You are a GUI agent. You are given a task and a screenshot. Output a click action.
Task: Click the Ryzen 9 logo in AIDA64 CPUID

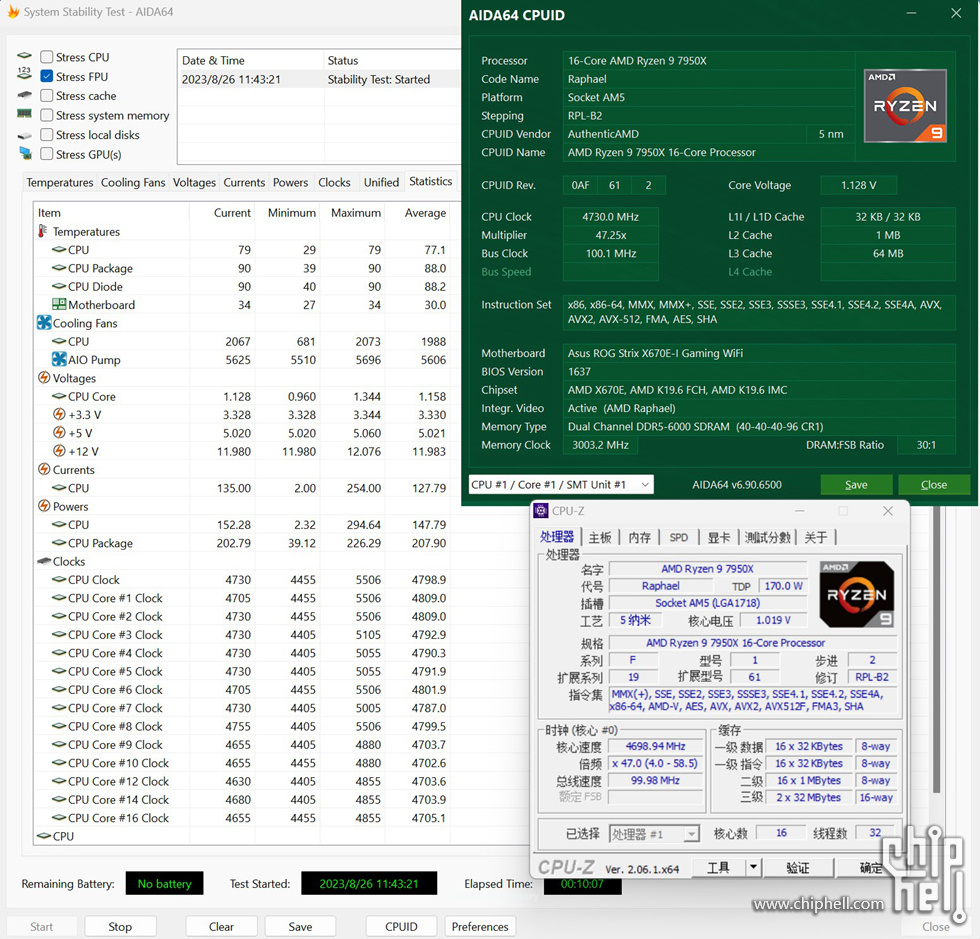coord(905,106)
